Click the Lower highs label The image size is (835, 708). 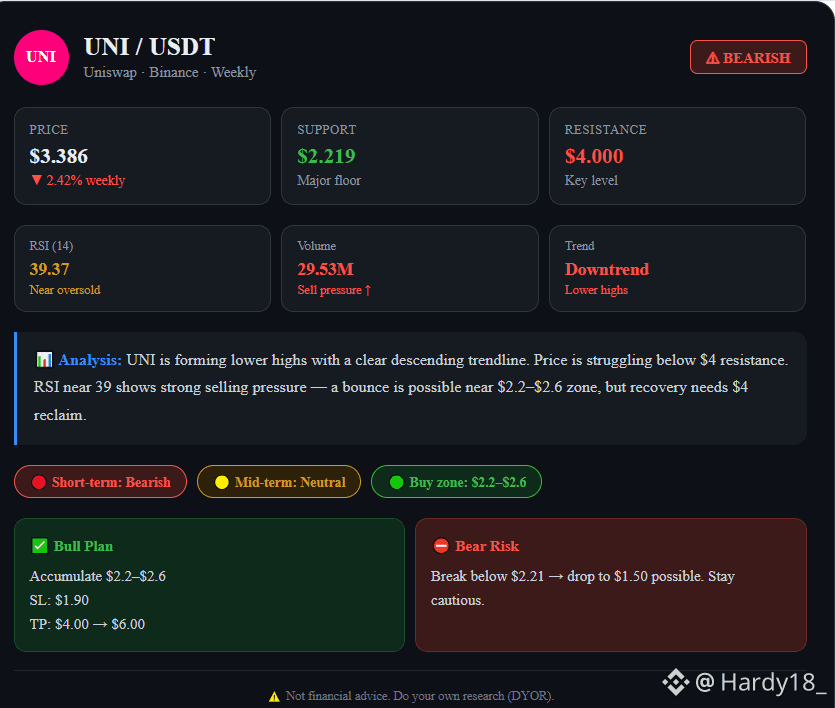pos(596,290)
